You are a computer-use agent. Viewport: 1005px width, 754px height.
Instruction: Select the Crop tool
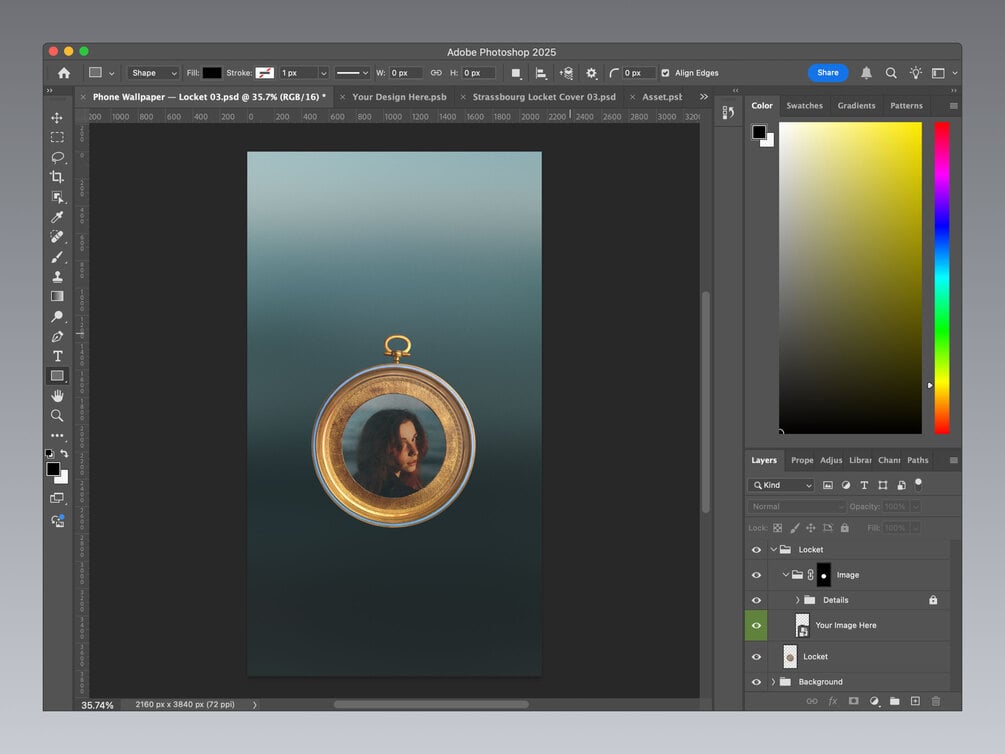click(57, 177)
